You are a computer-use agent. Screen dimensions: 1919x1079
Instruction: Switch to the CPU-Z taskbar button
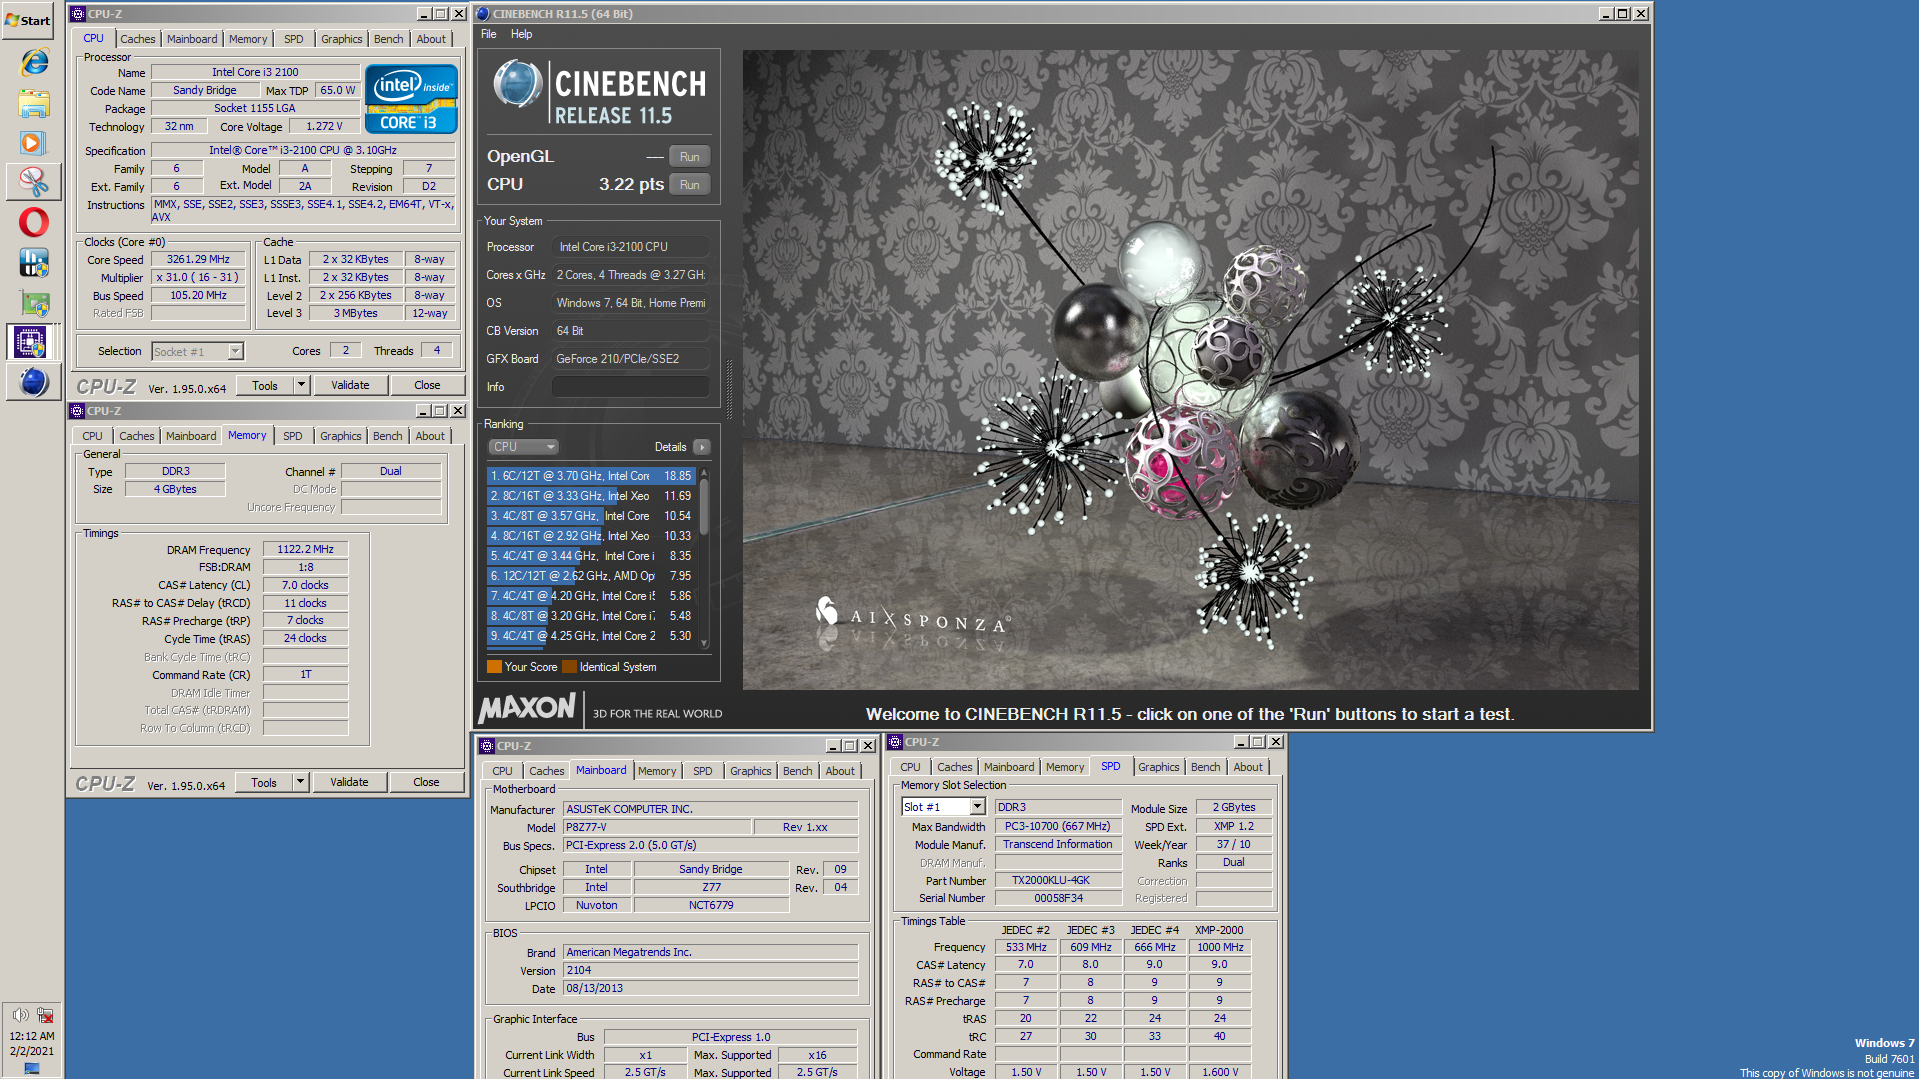coord(33,342)
